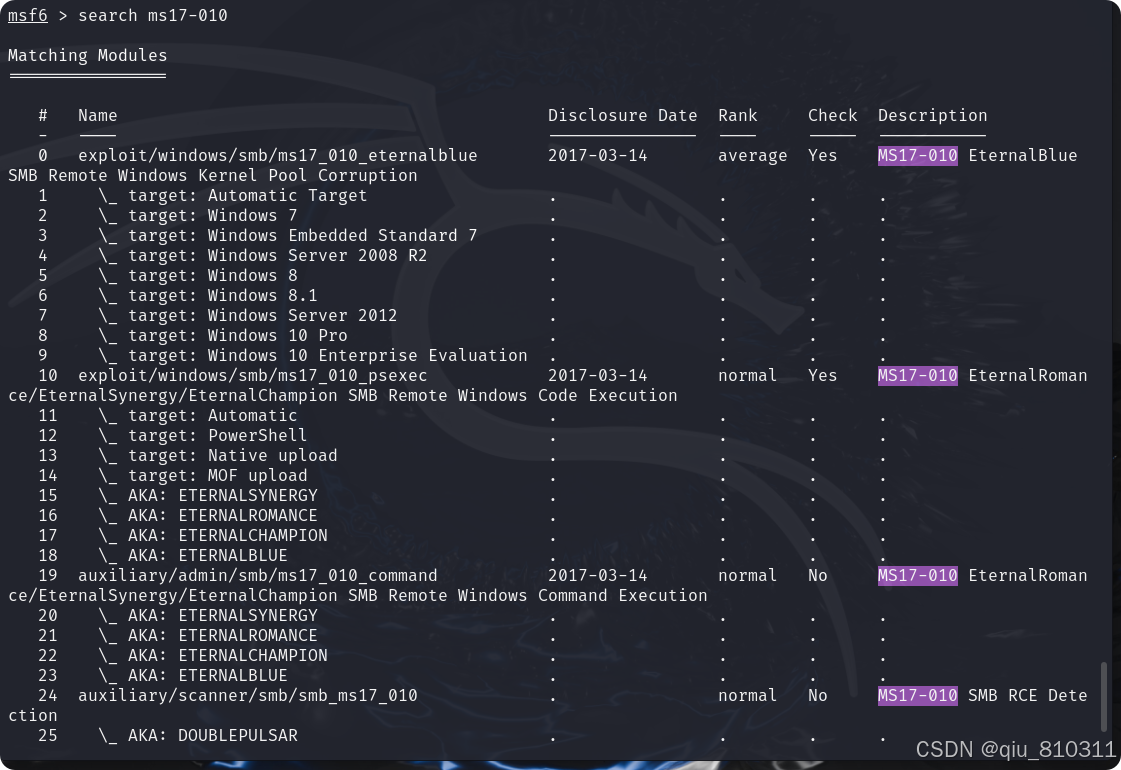This screenshot has width=1121, height=770.
Task: Click the 'Check' column header
Action: (832, 115)
